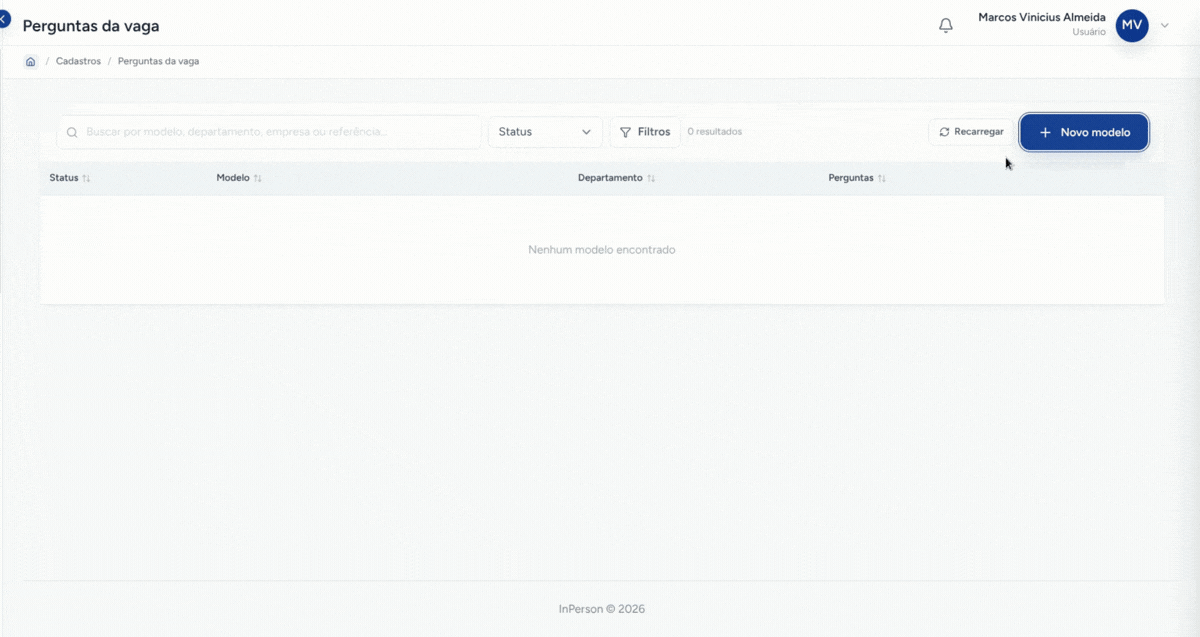Open the Cadastros breadcrumb link

(78, 61)
